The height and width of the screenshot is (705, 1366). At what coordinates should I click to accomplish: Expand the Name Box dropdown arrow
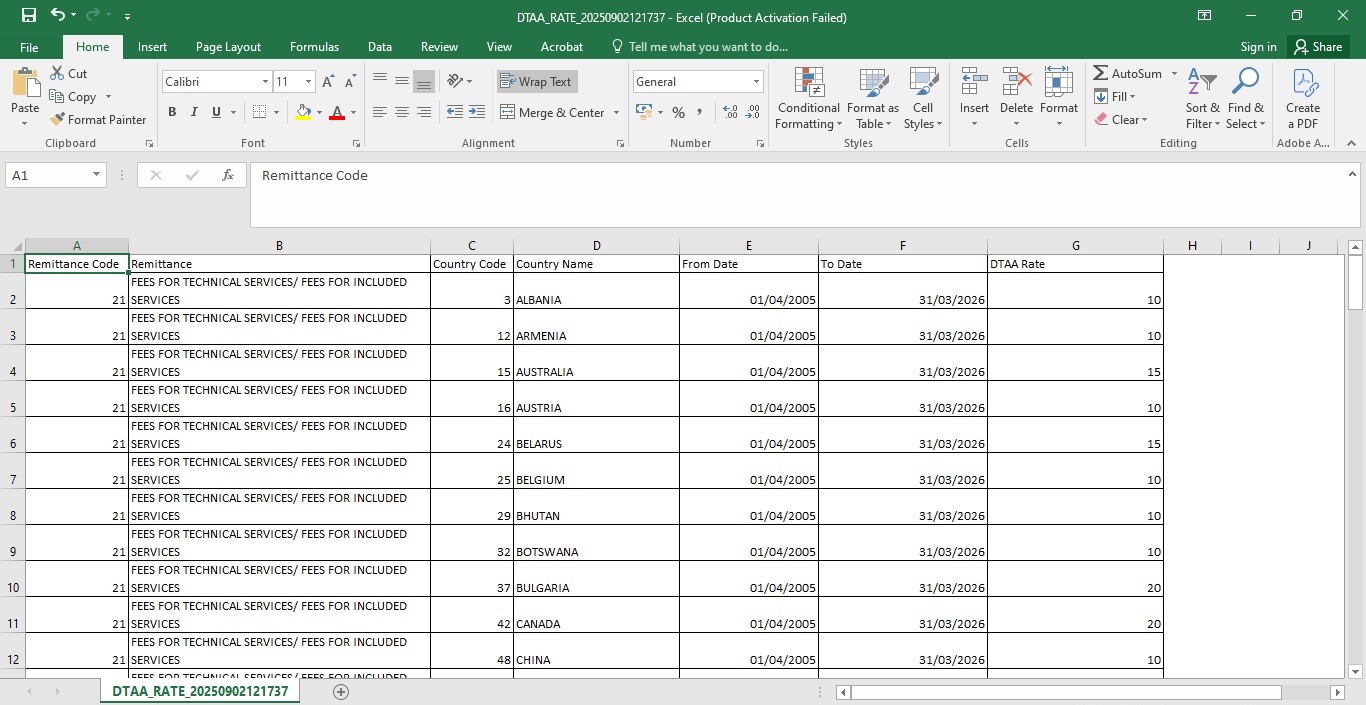[97, 175]
